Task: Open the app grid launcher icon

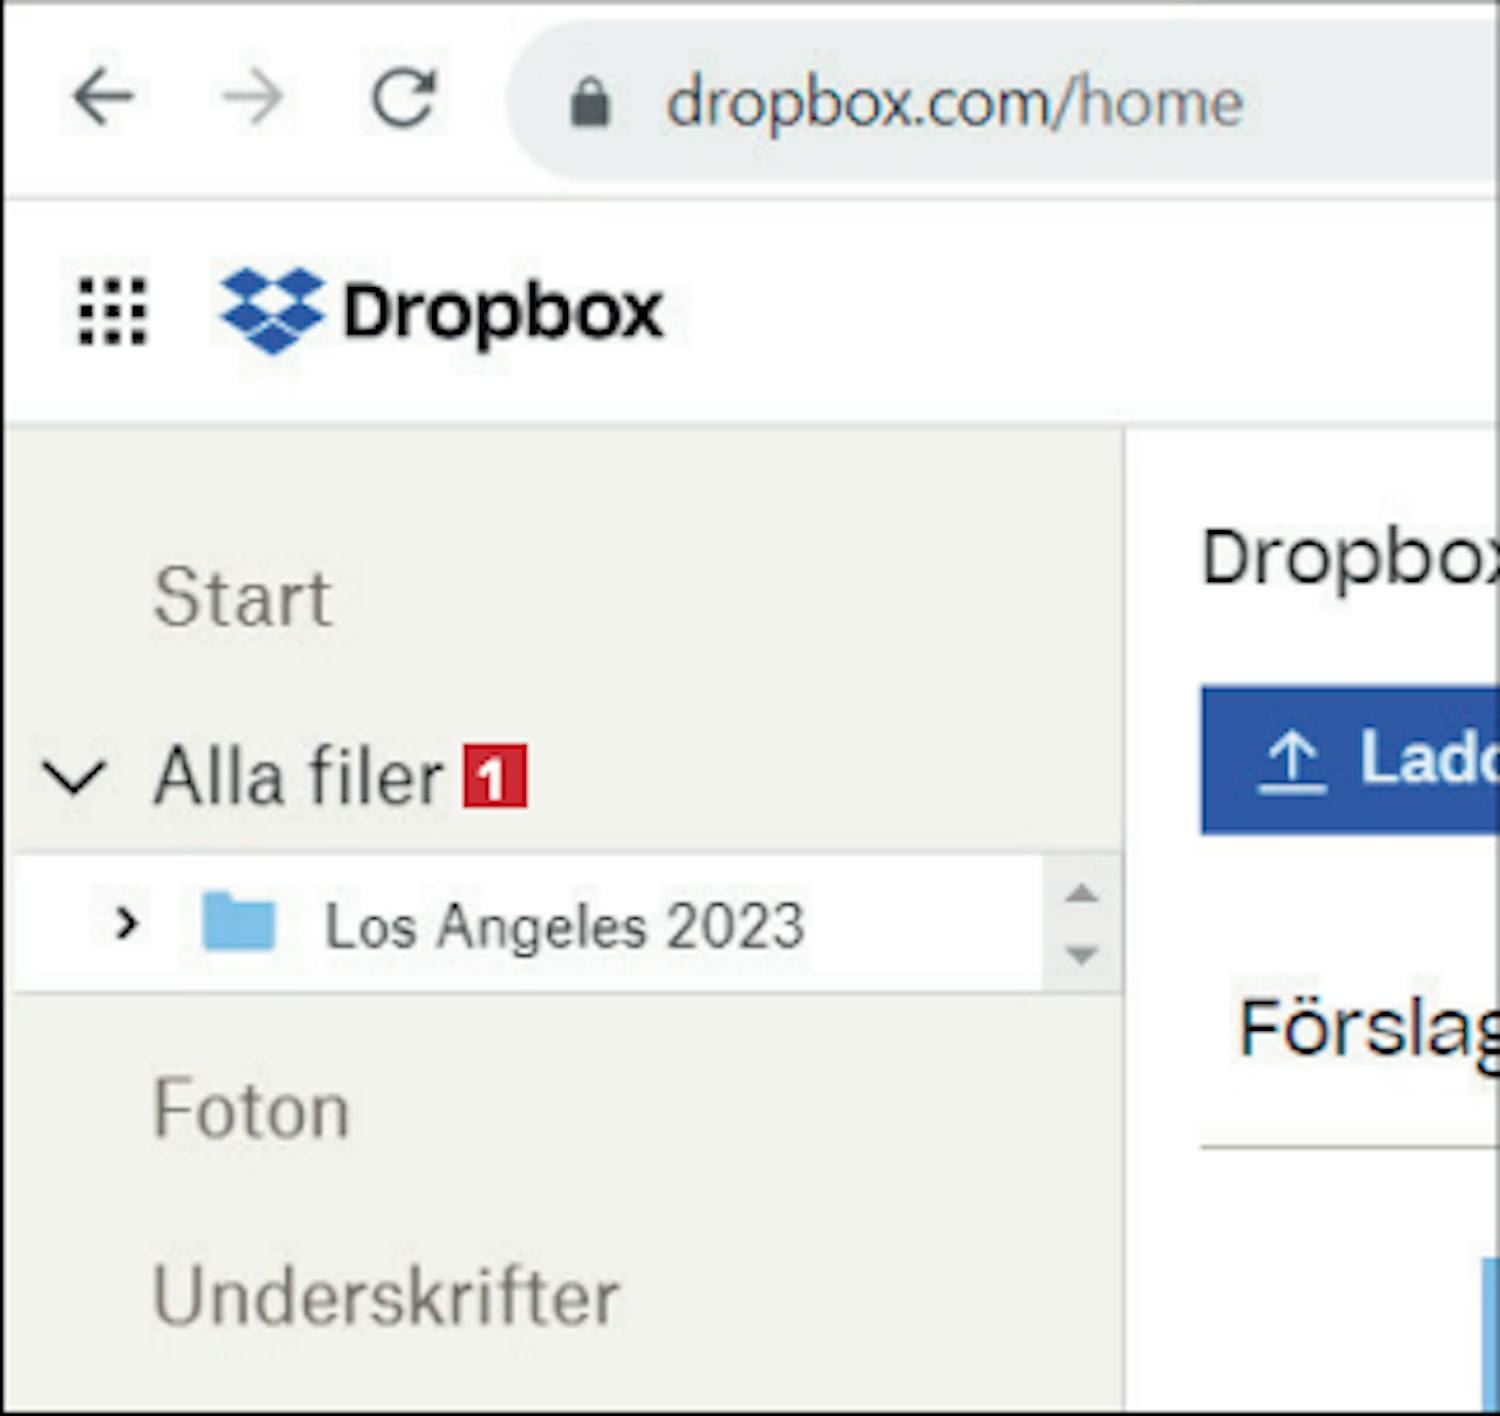Action: (113, 311)
